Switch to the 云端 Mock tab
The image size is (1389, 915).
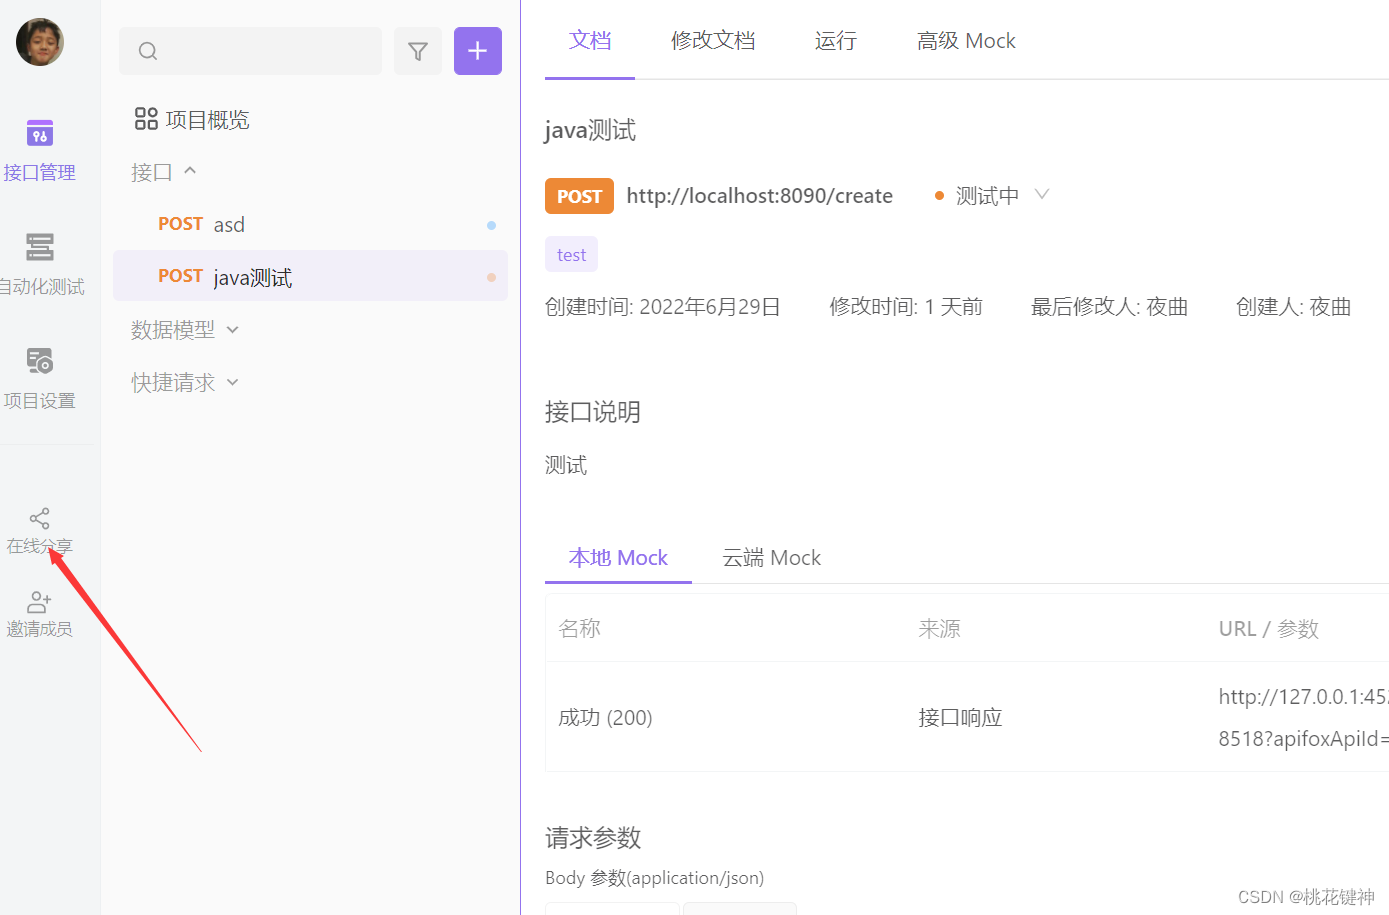(x=771, y=558)
